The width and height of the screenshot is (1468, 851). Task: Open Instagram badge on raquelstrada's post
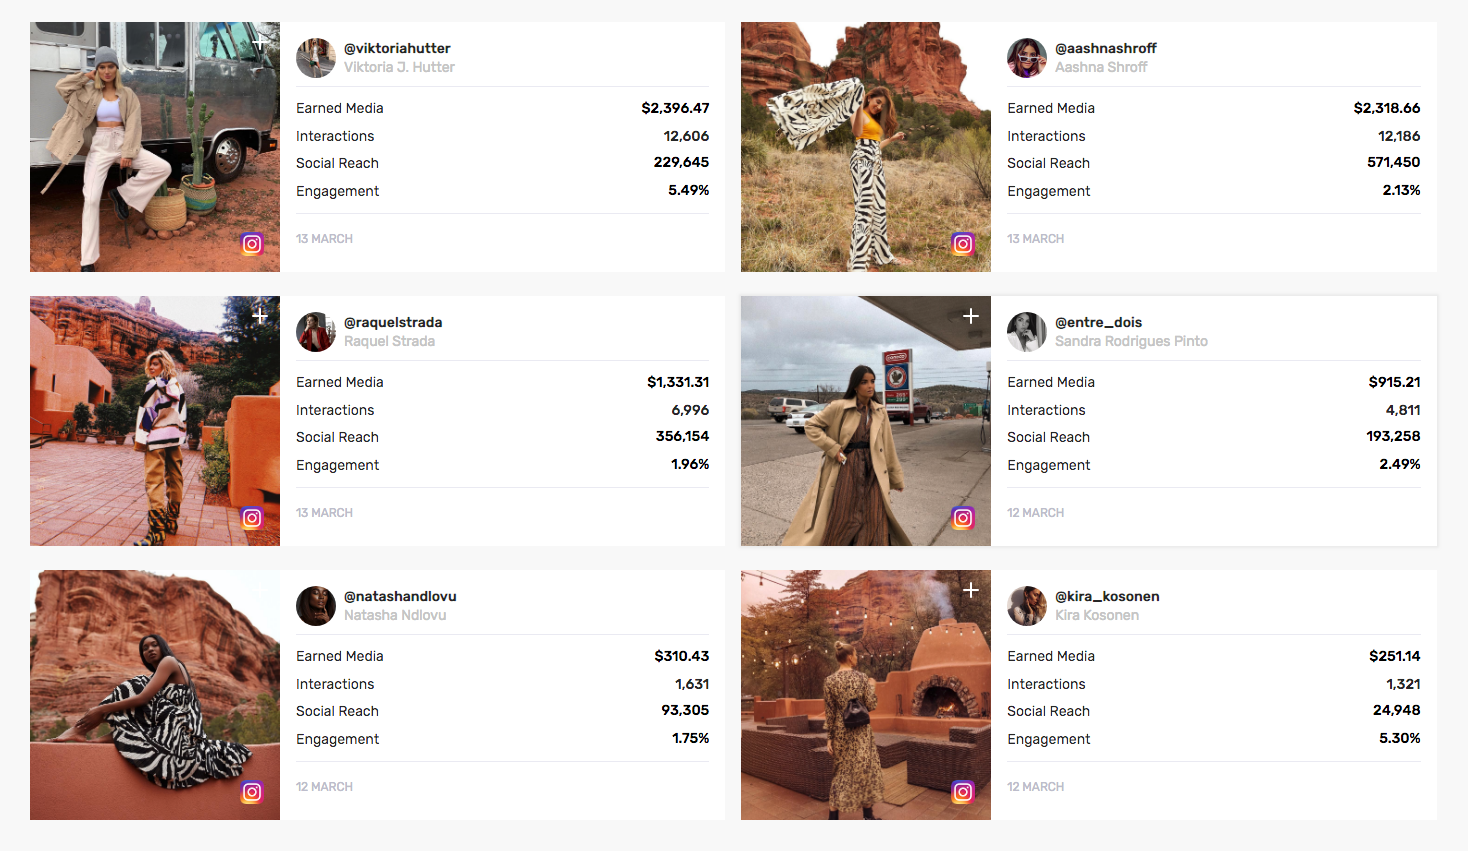pos(252,518)
